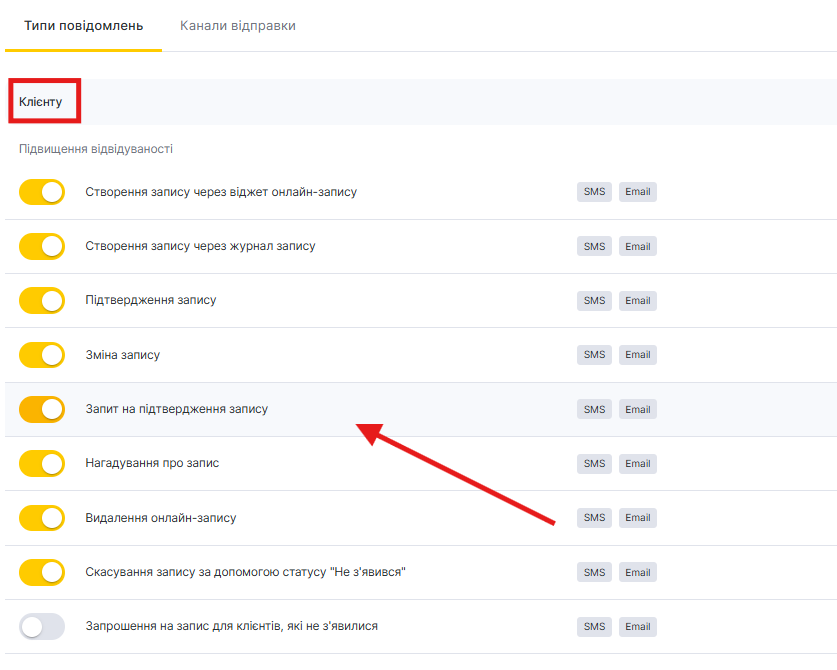Select Email badge for Створення запису через журнал

(637, 247)
